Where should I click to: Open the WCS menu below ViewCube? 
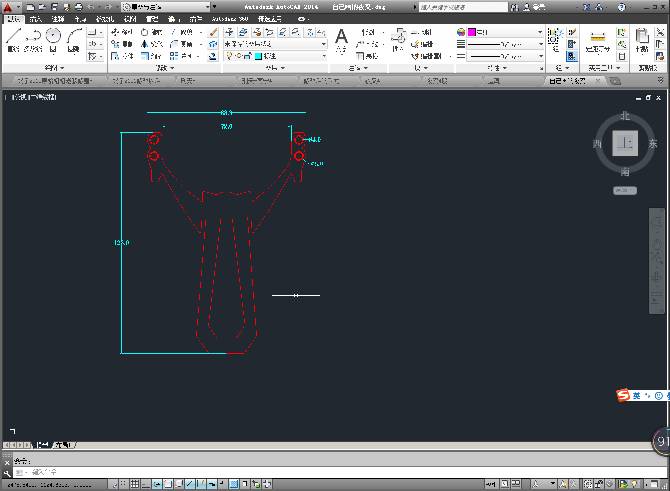(625, 191)
